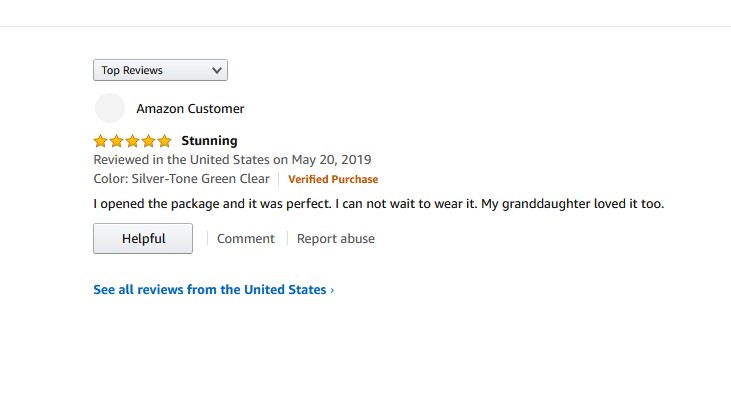Click the reviewer's grey profile avatar
This screenshot has width=731, height=418.
109,108
